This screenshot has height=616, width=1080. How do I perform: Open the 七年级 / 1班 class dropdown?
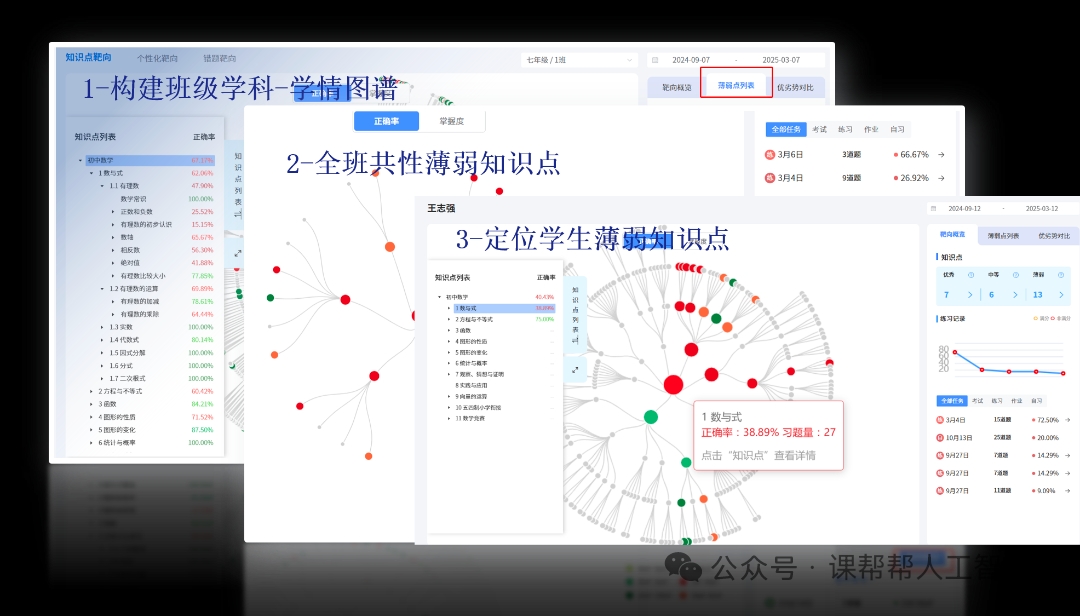[x=579, y=60]
